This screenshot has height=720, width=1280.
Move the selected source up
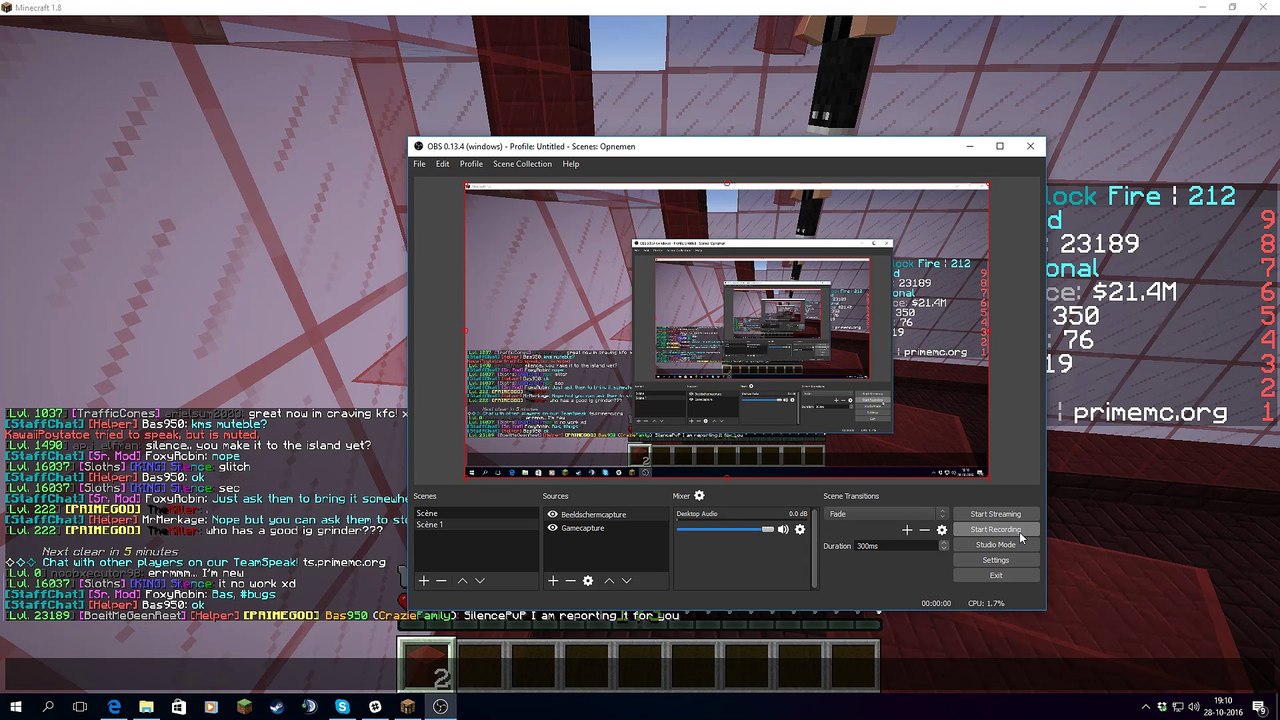608,581
